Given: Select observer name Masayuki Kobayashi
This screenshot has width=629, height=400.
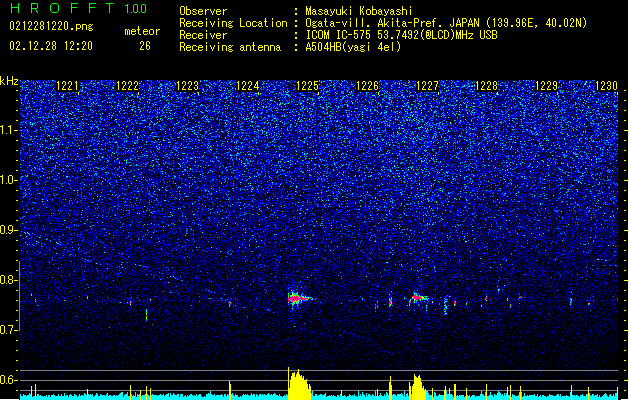Looking at the screenshot, I should point(359,11).
